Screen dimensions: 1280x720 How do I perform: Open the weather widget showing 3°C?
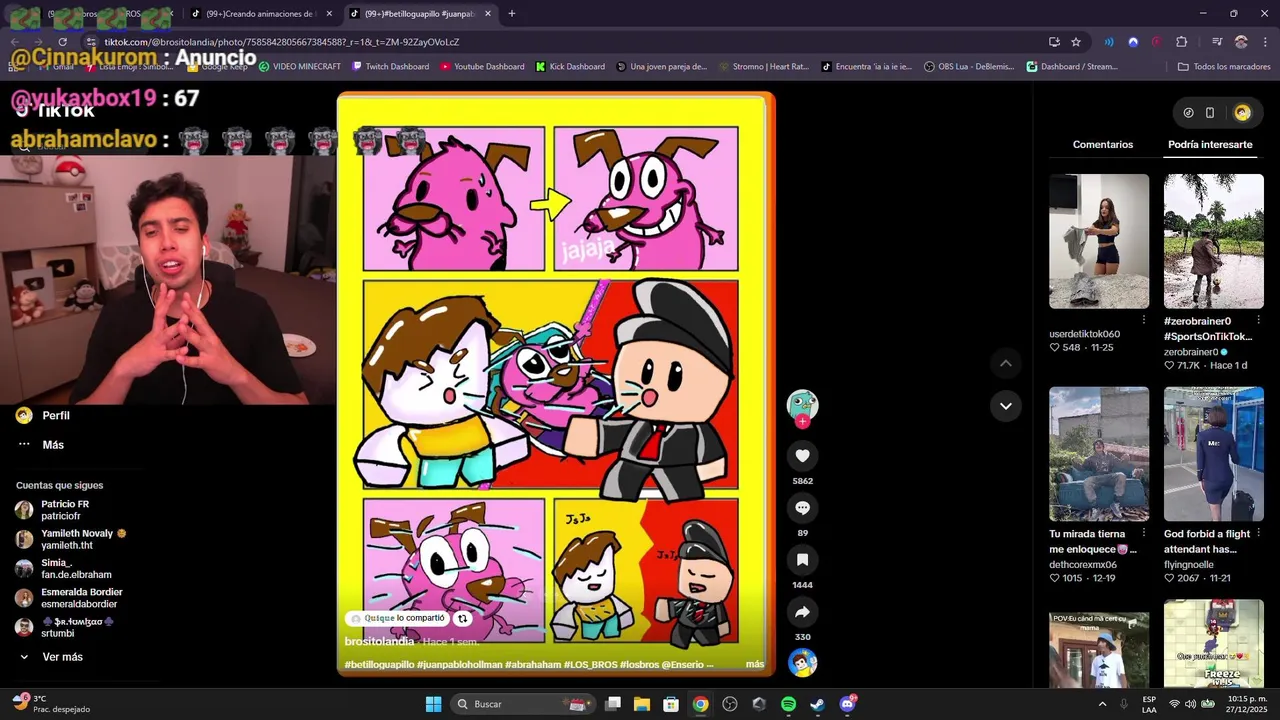52,704
